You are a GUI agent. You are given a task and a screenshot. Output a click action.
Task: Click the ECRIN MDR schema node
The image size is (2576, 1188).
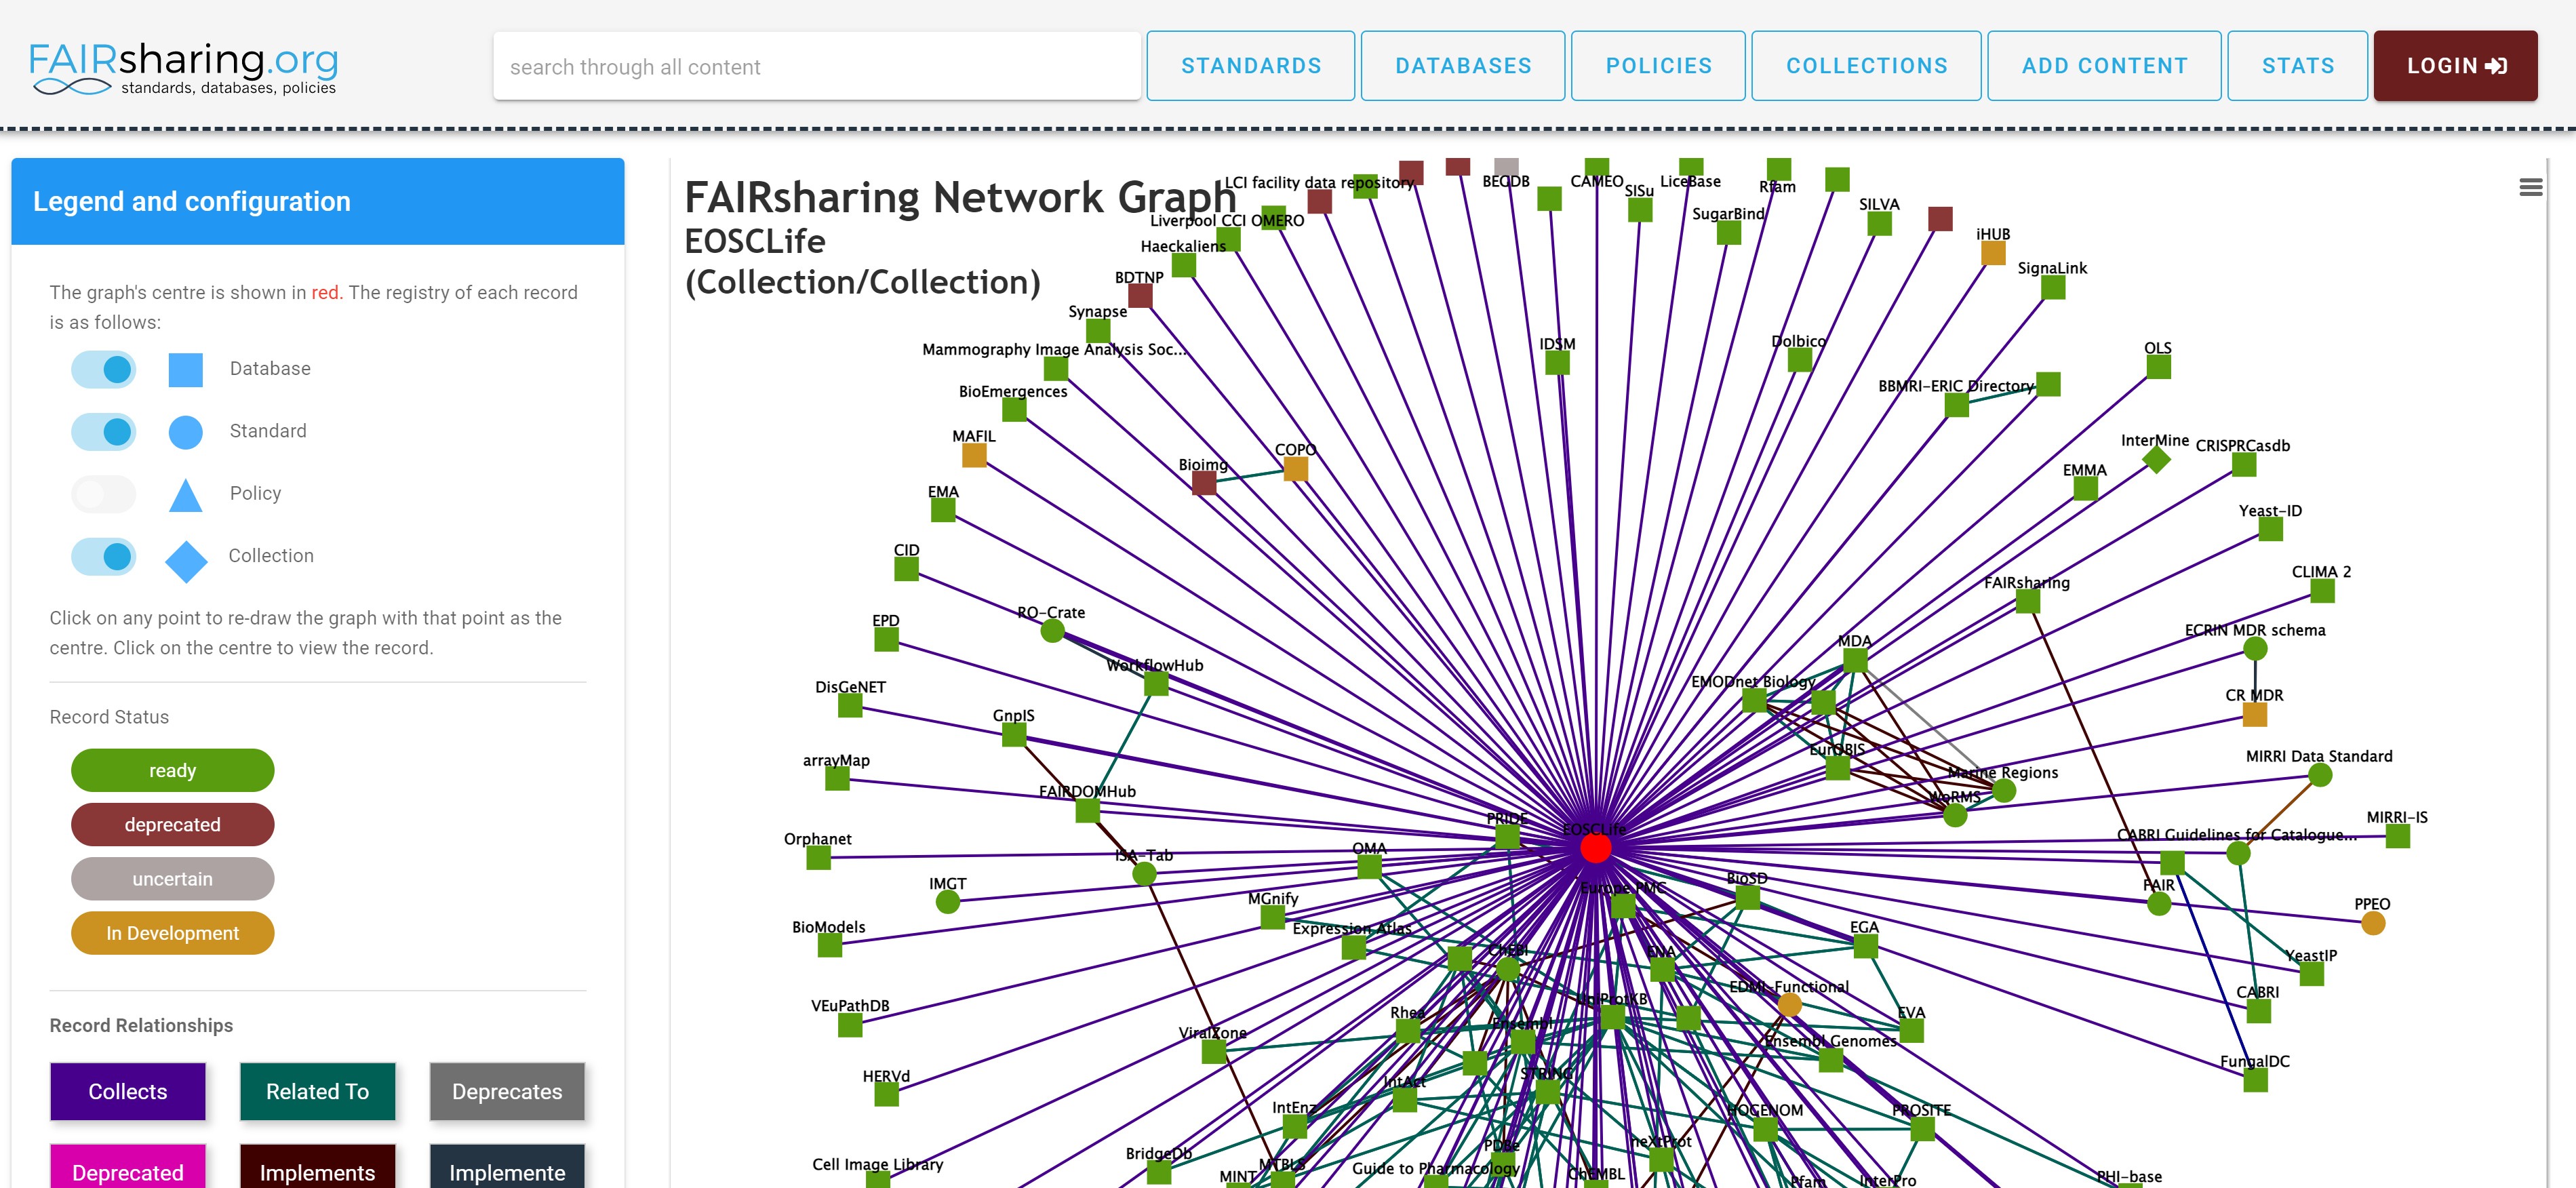coord(2254,649)
